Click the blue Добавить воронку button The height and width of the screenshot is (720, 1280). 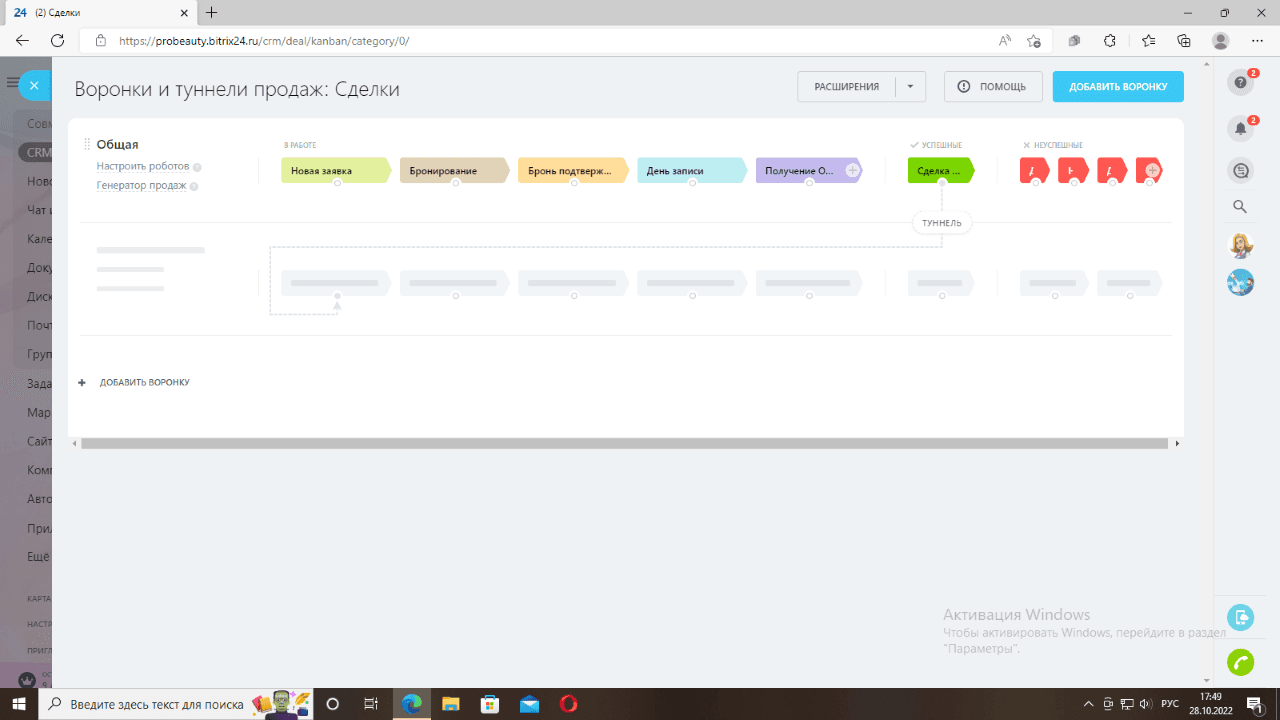click(x=1118, y=87)
